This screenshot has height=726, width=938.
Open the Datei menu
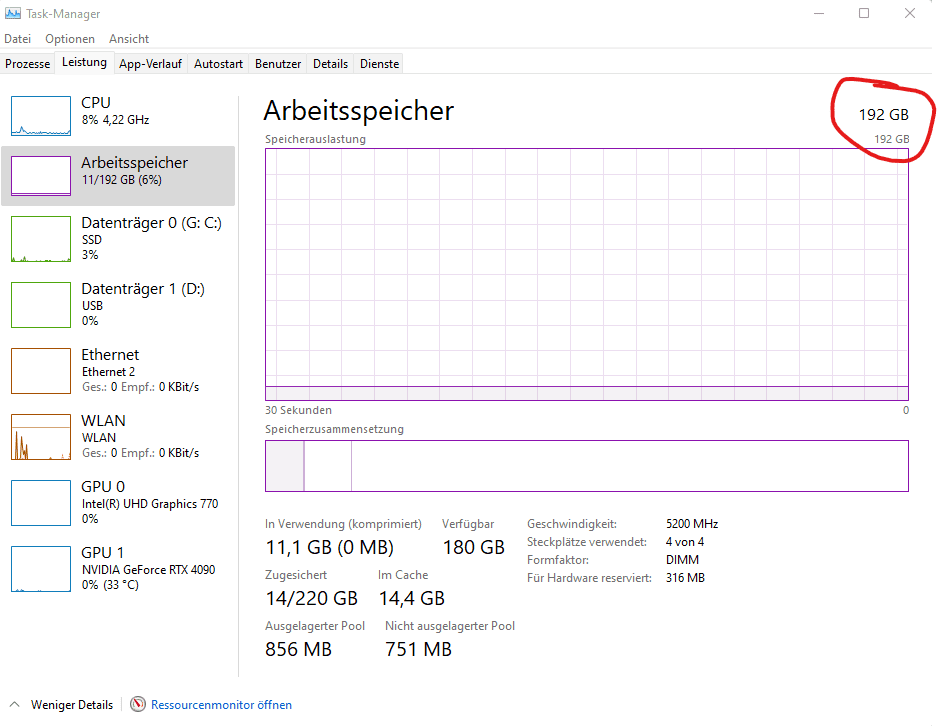pos(17,39)
